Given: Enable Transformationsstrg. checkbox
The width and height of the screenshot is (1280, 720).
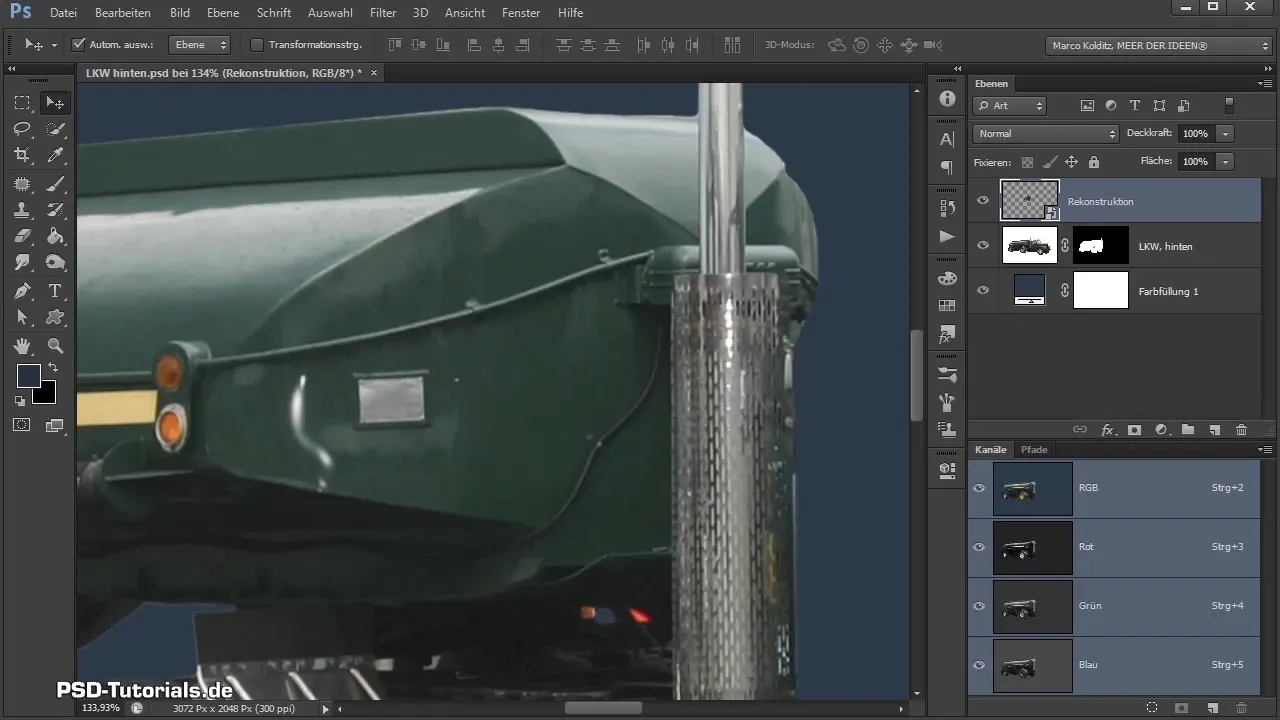Looking at the screenshot, I should pyautogui.click(x=257, y=44).
